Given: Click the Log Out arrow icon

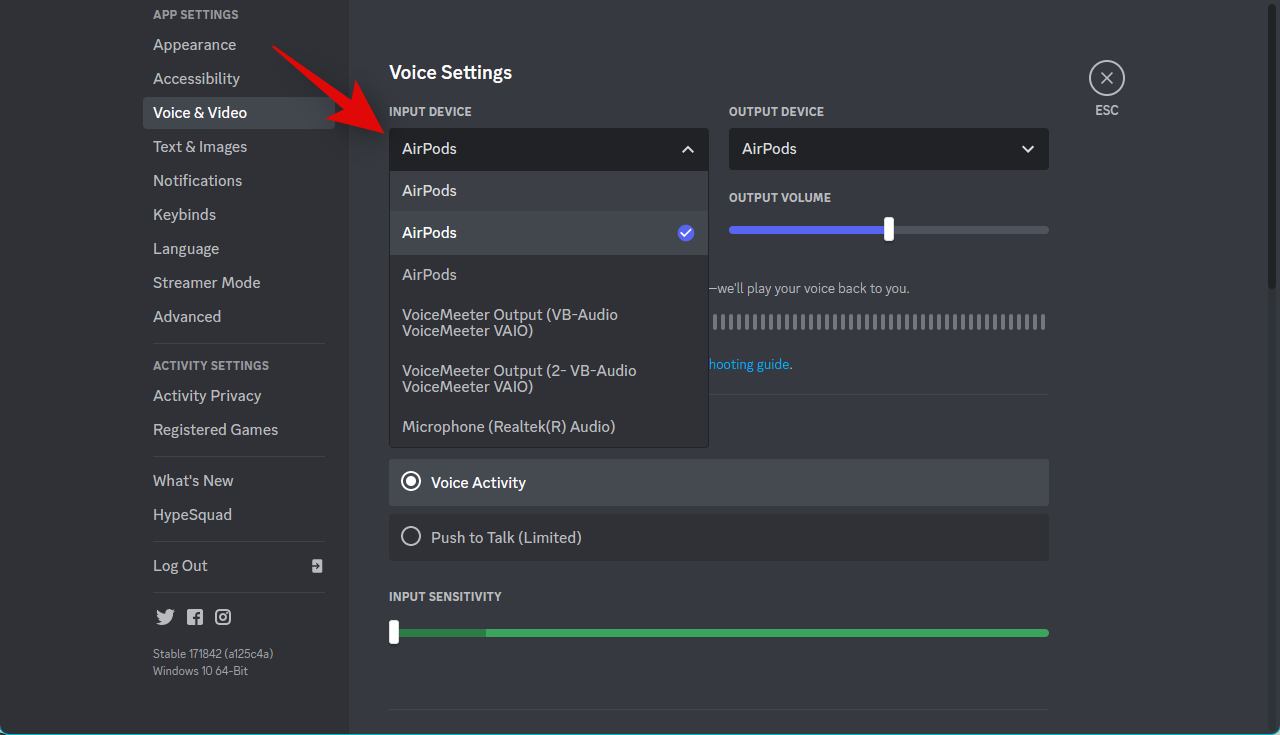Looking at the screenshot, I should coord(317,566).
